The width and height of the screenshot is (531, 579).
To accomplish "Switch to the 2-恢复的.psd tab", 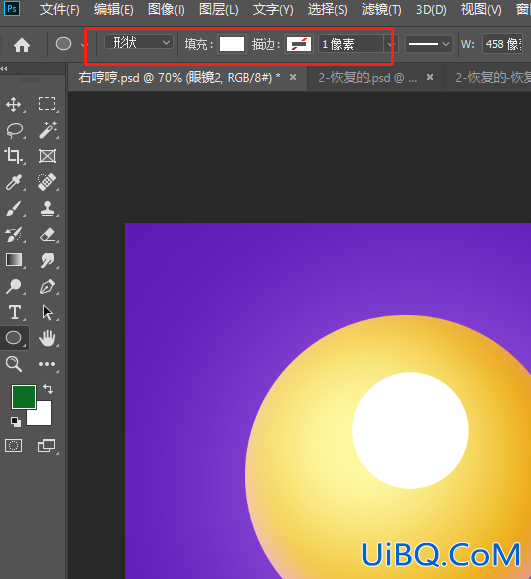I will point(368,78).
